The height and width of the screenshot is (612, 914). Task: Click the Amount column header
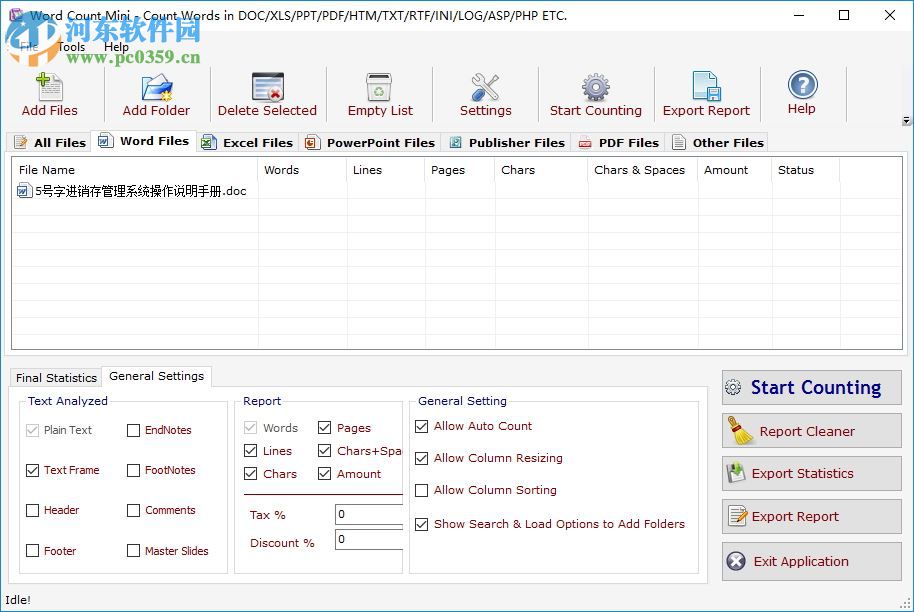(734, 170)
